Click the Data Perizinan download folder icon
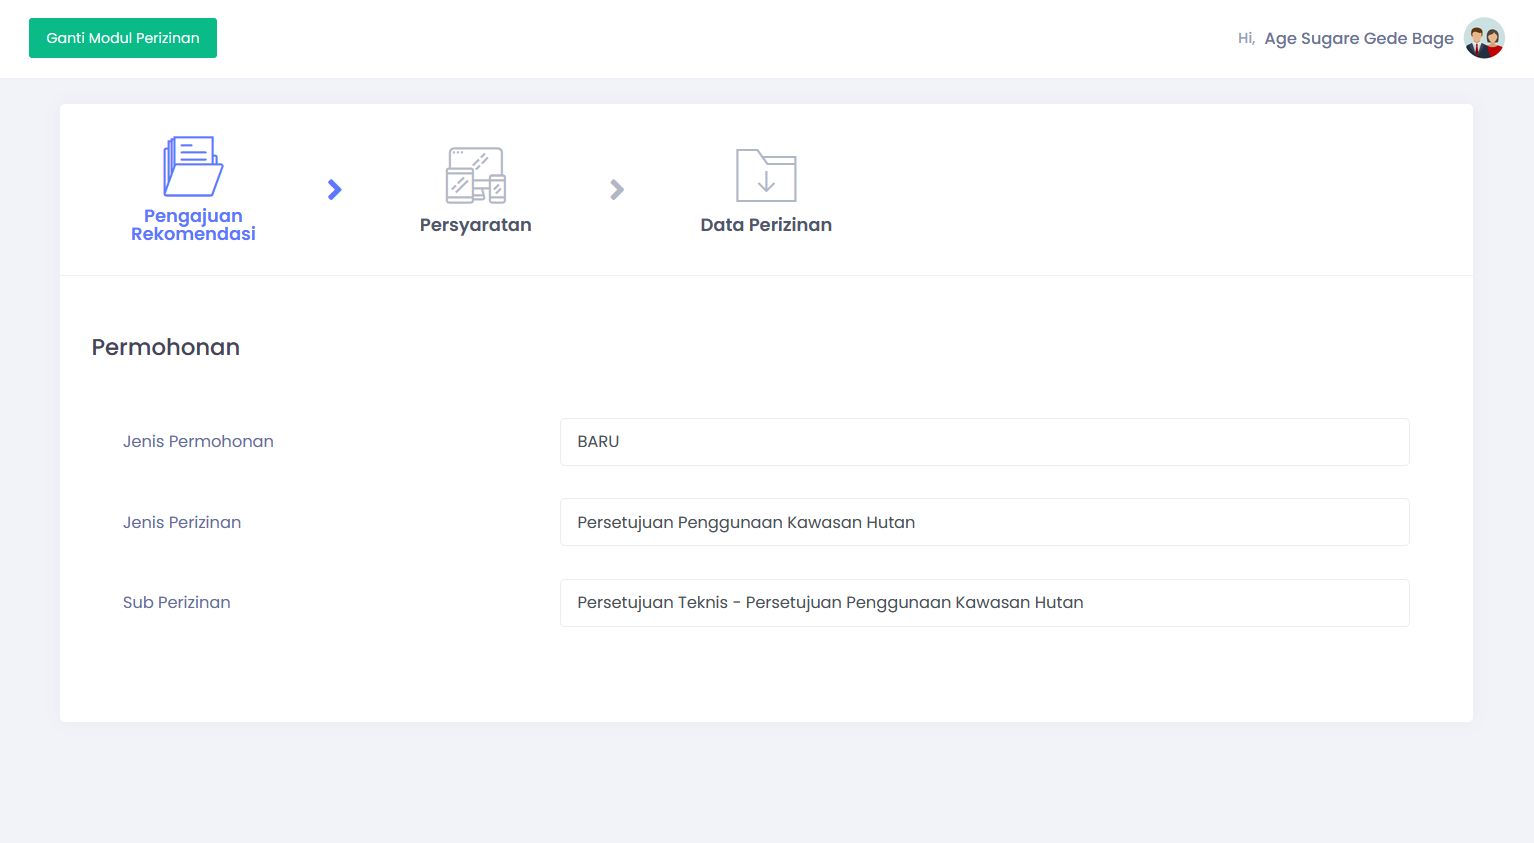 coord(766,175)
